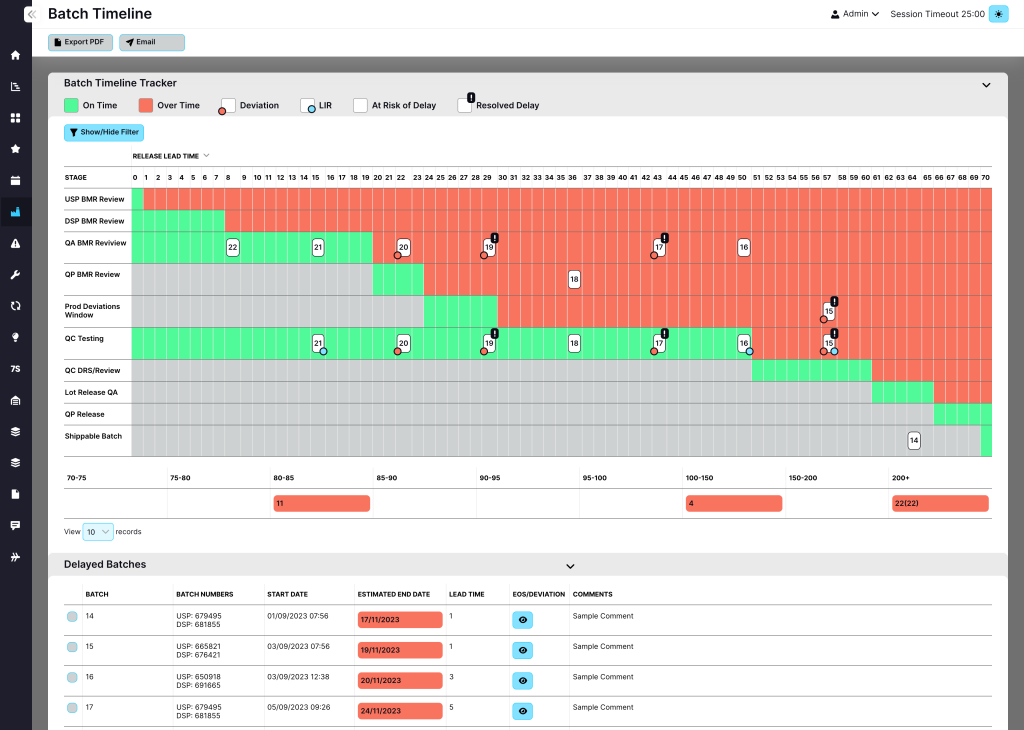The height and width of the screenshot is (730, 1024).
Task: Select checkbox for batch 15 row
Action: click(72, 647)
